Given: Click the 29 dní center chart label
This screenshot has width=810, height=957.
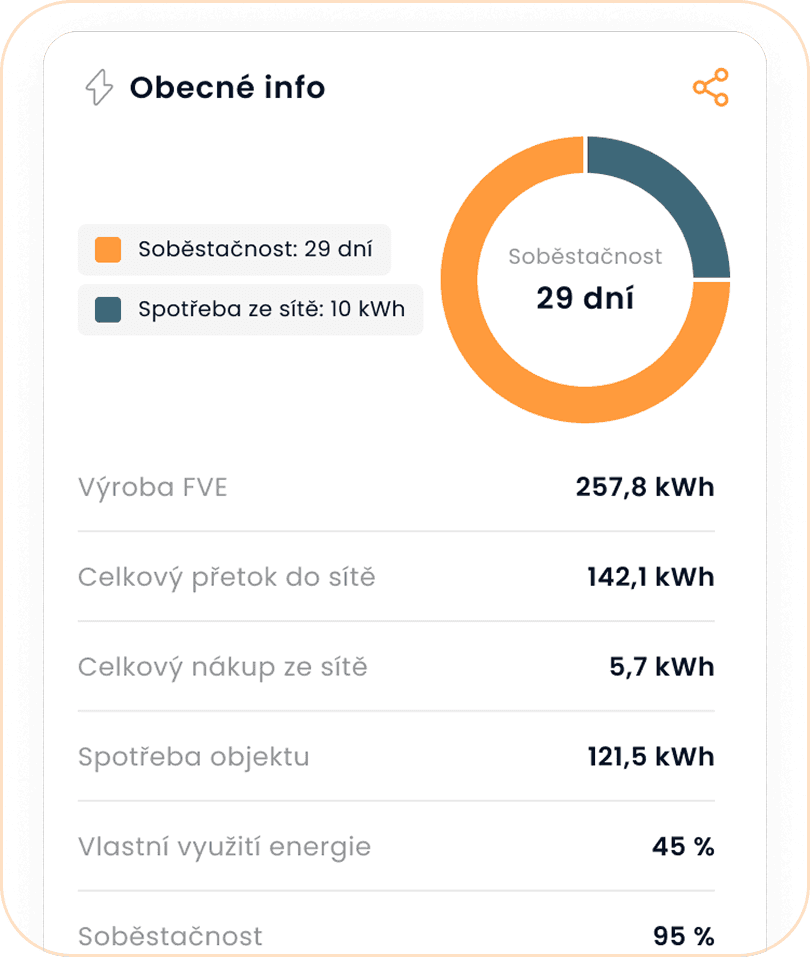Looking at the screenshot, I should pyautogui.click(x=585, y=298).
